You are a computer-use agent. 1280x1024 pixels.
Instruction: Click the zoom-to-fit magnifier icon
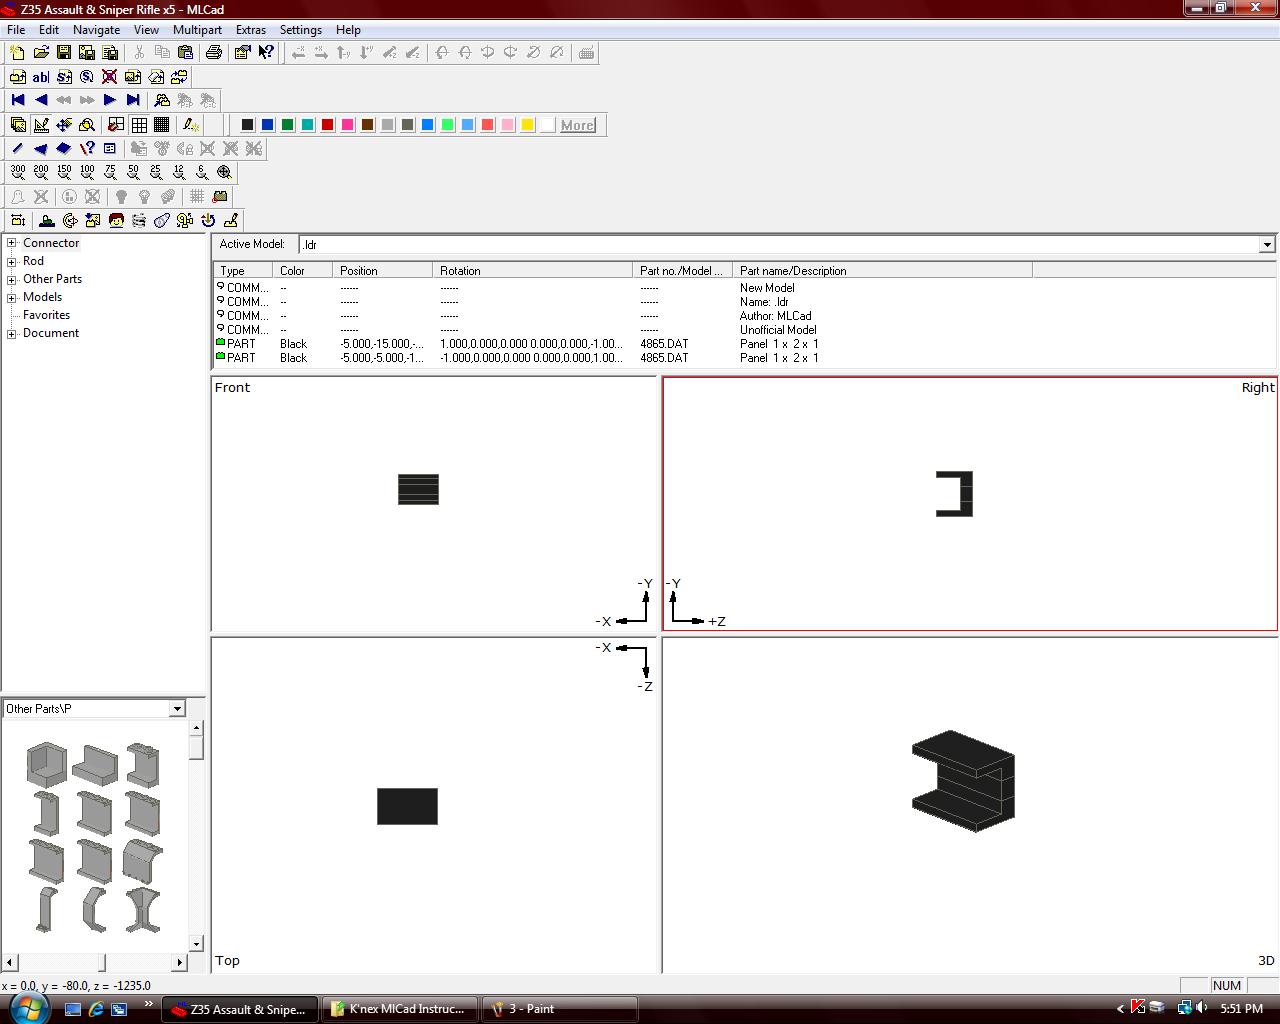coord(225,172)
